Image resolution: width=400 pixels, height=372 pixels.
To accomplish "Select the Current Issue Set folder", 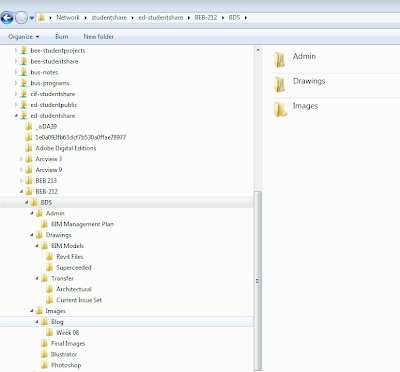I will [x=79, y=300].
